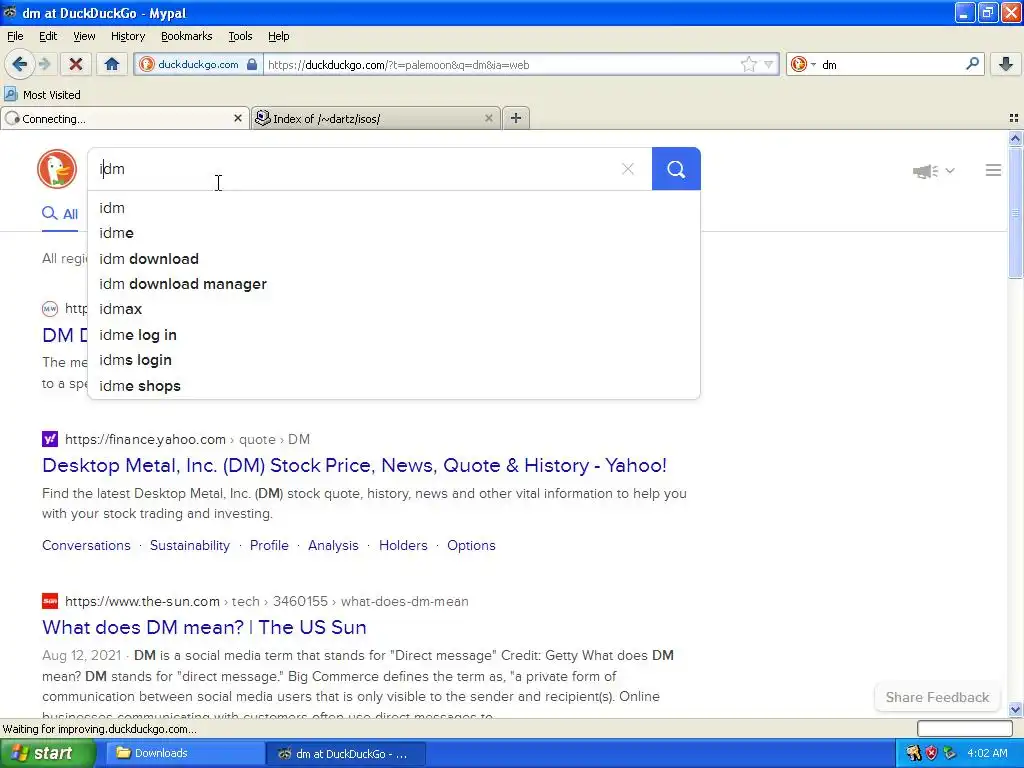Open the list all tabs button
Image resolution: width=1024 pixels, height=768 pixels.
point(1014,118)
